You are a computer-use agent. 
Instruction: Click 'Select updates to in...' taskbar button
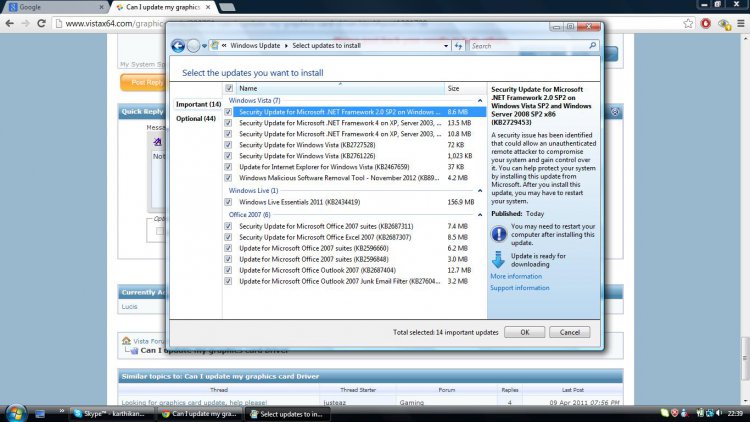click(x=287, y=414)
